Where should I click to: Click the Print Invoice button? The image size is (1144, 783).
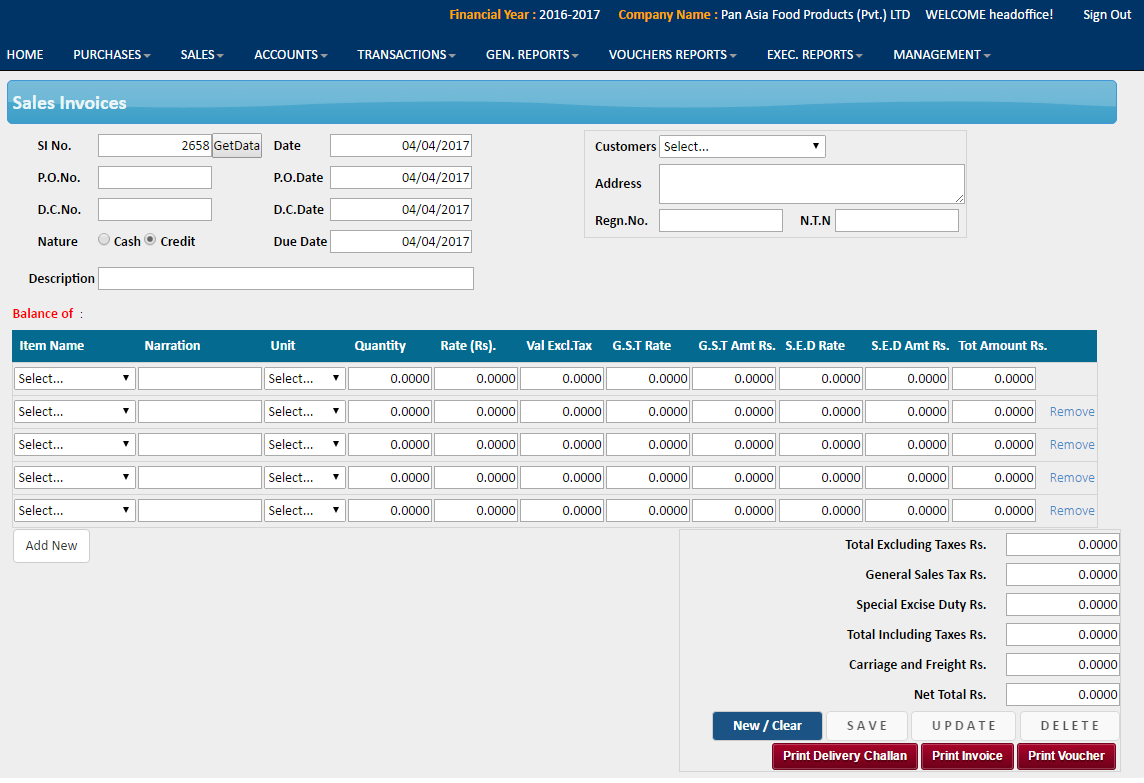(967, 756)
